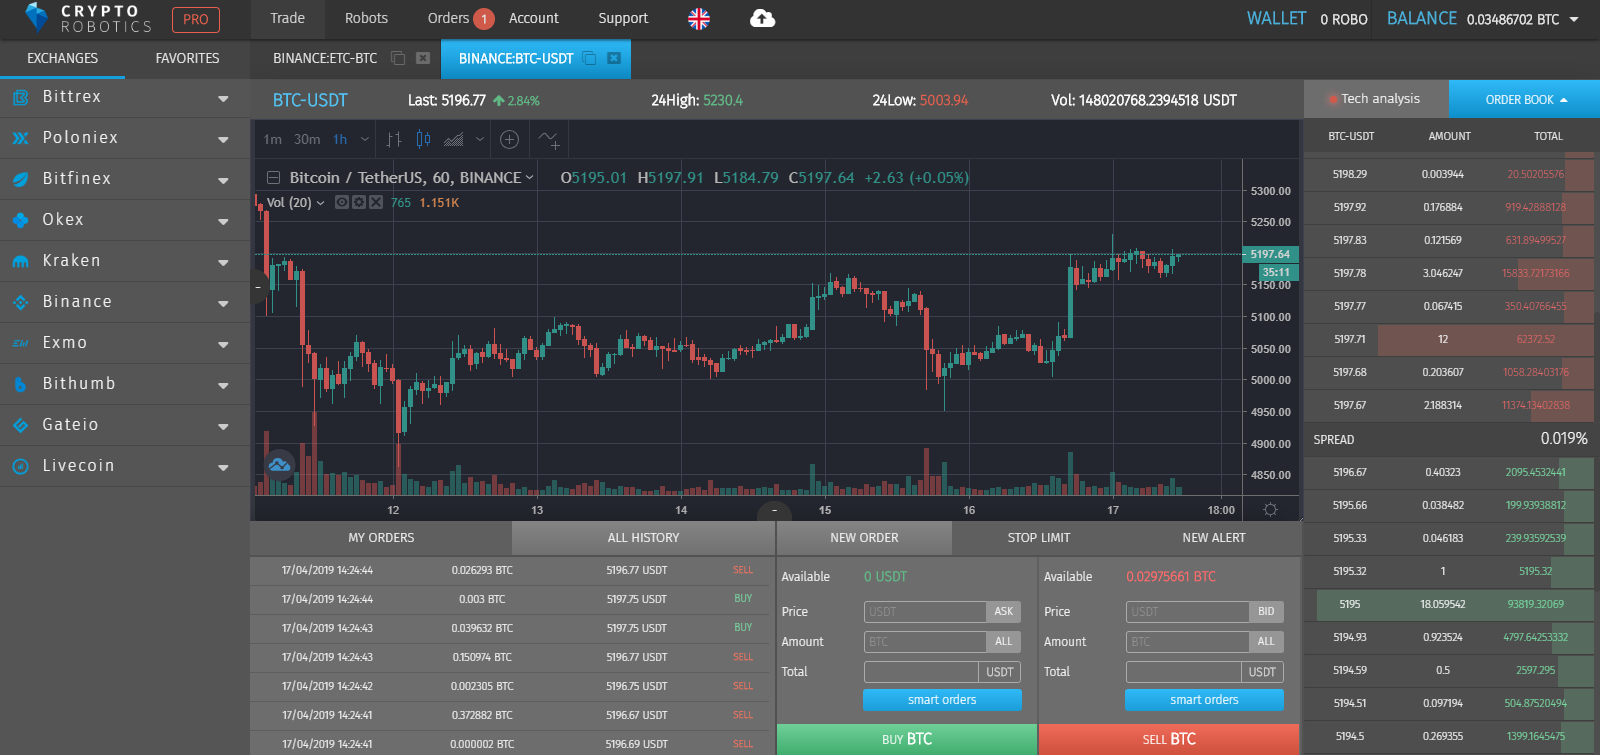Click the compare/add symbol plus icon

[509, 139]
